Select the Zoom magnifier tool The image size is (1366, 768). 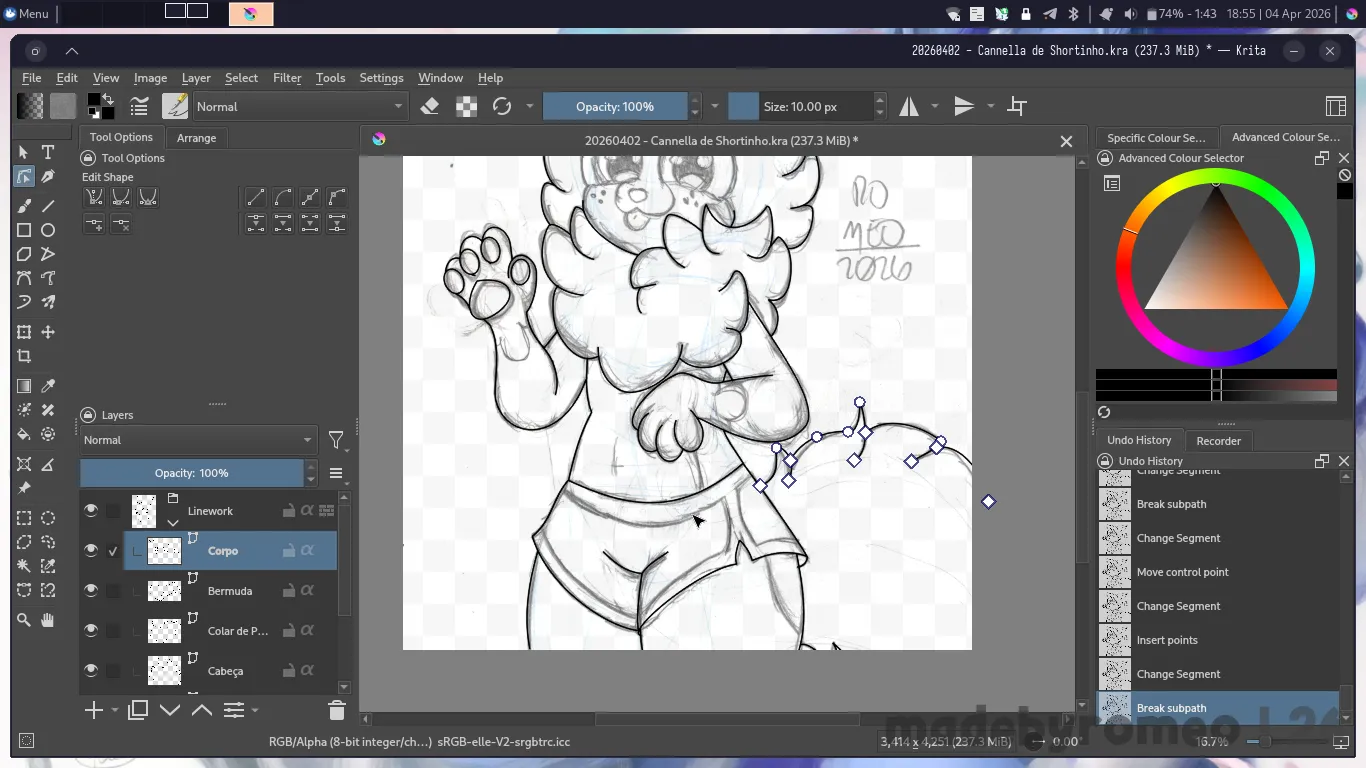[x=24, y=620]
